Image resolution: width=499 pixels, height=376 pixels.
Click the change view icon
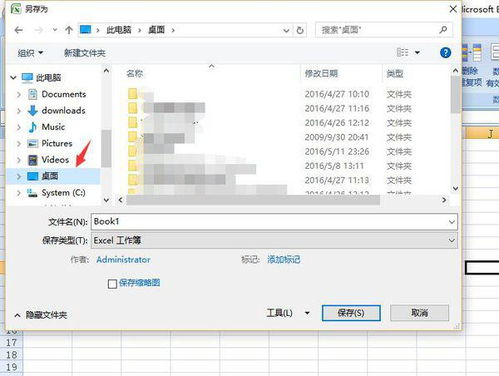[x=403, y=52]
